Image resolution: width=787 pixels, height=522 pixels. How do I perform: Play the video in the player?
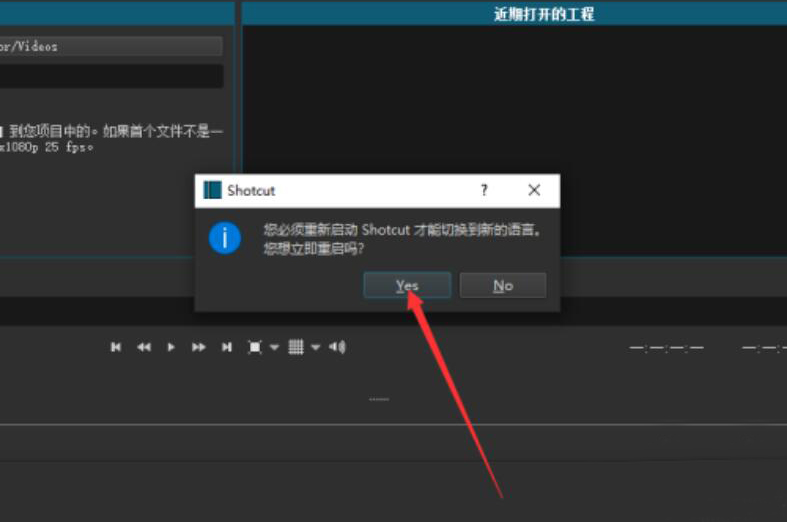click(171, 347)
